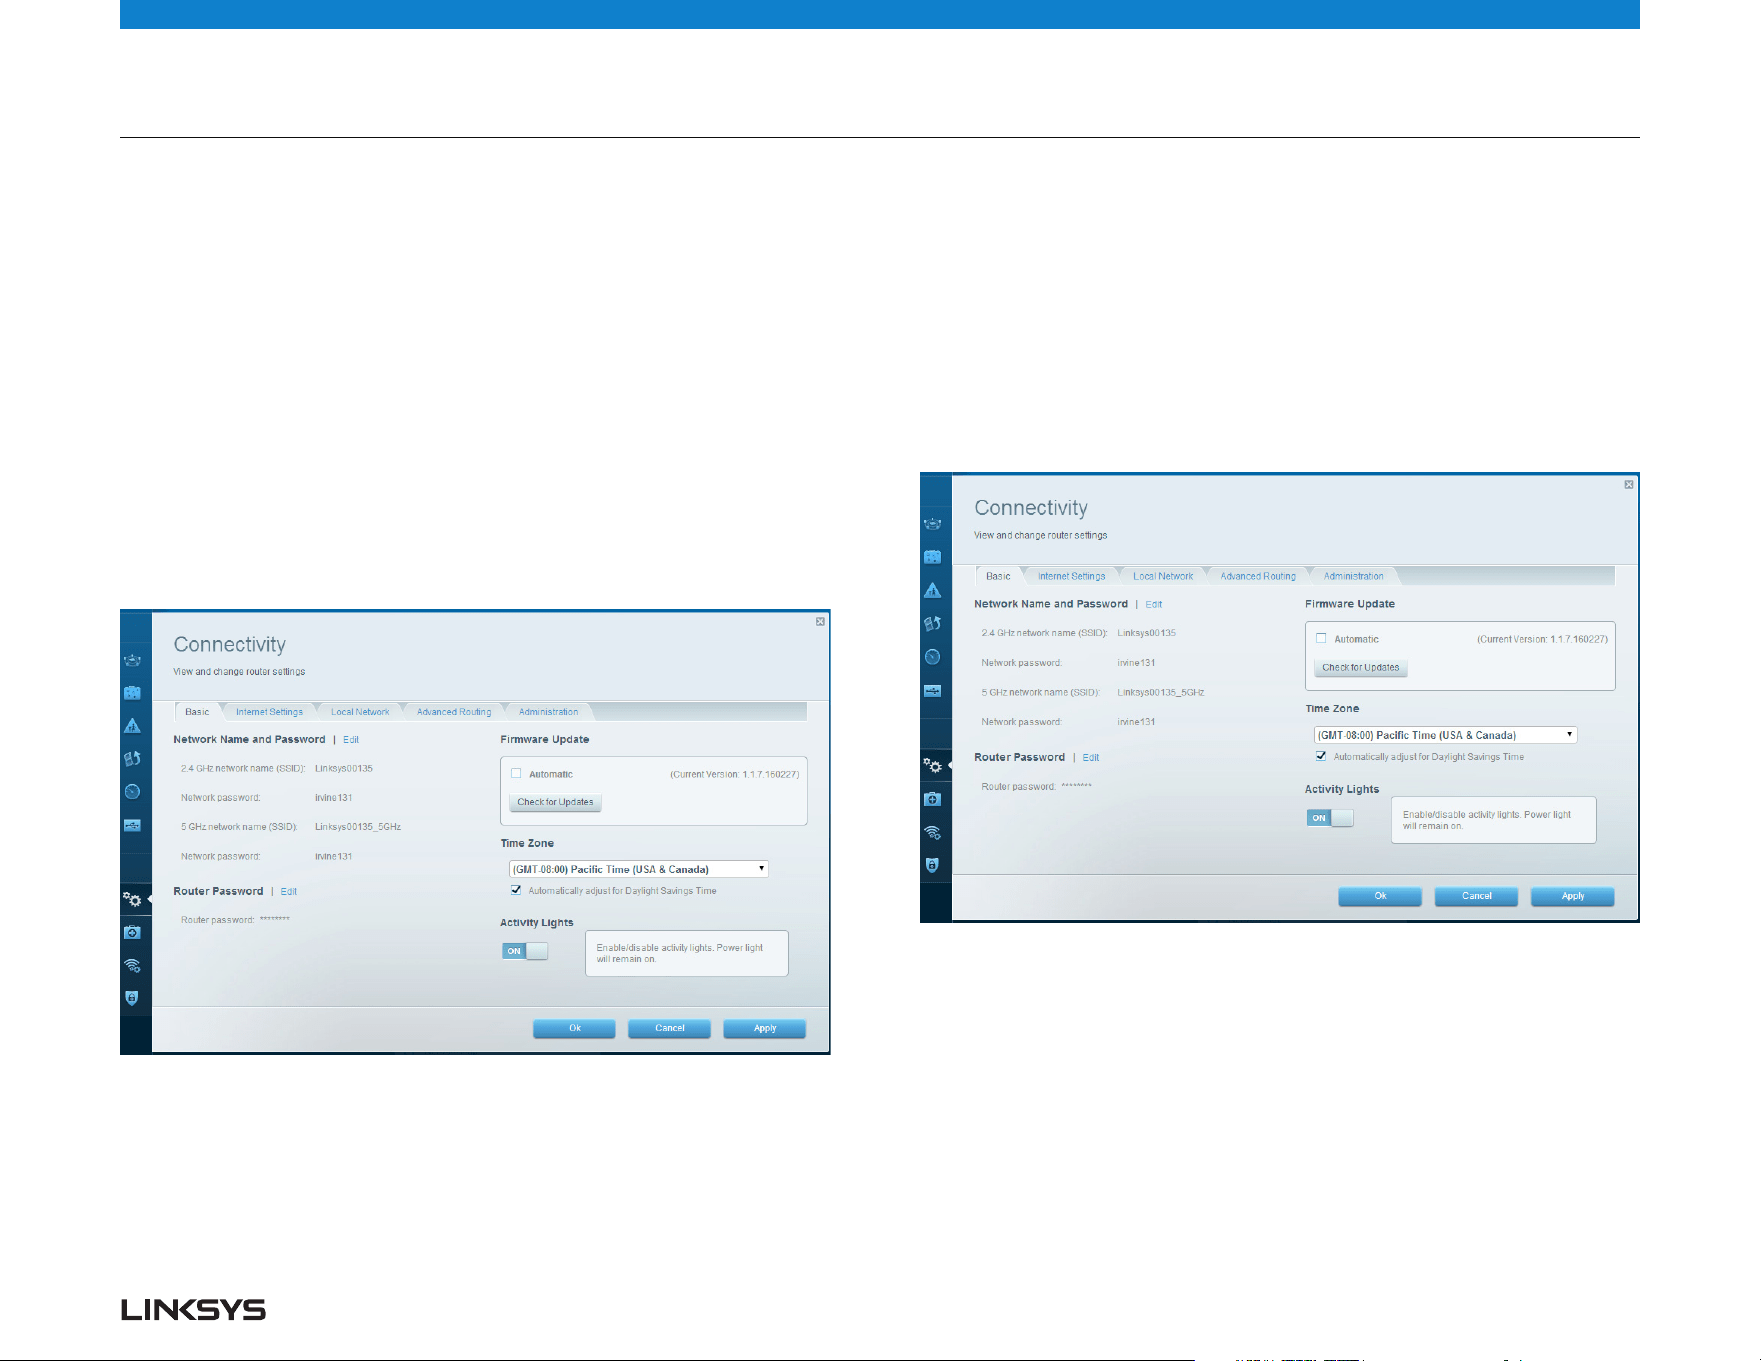Open Parental Controls warning-triangle icon in right screenshot
Image resolution: width=1761 pixels, height=1361 pixels.
[x=932, y=590]
